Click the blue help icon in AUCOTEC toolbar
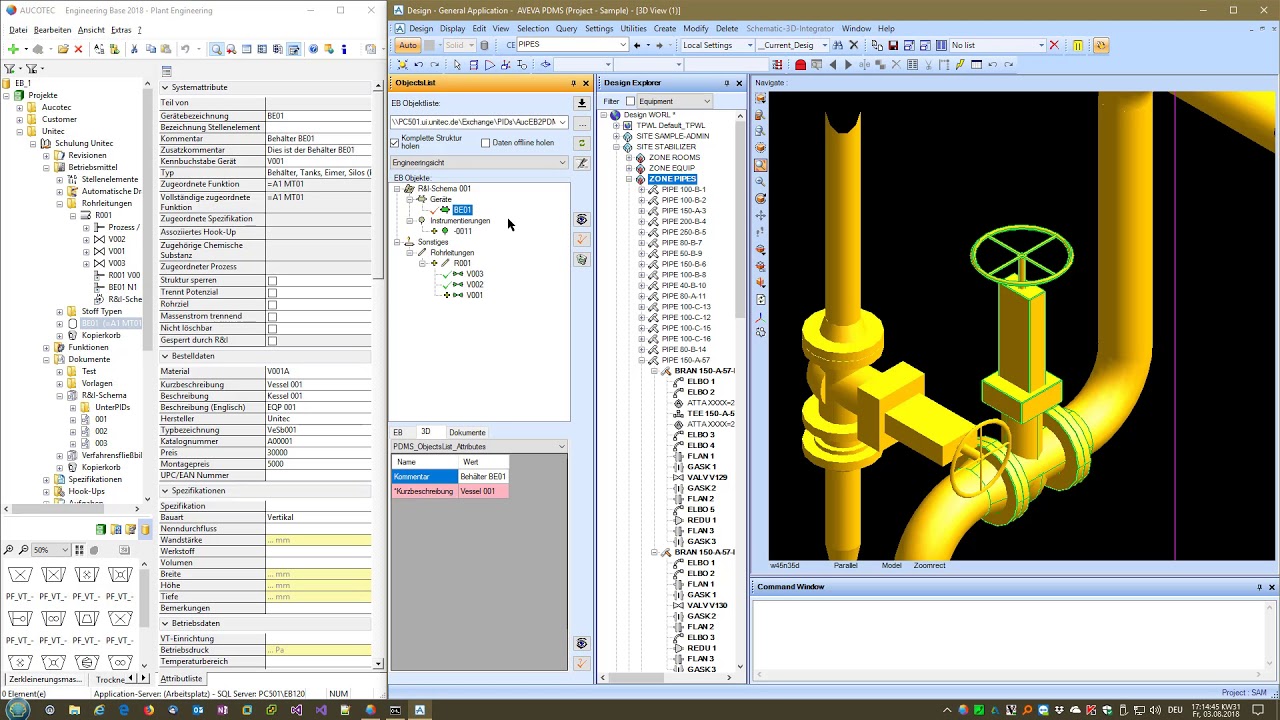This screenshot has width=1280, height=720. point(313,49)
